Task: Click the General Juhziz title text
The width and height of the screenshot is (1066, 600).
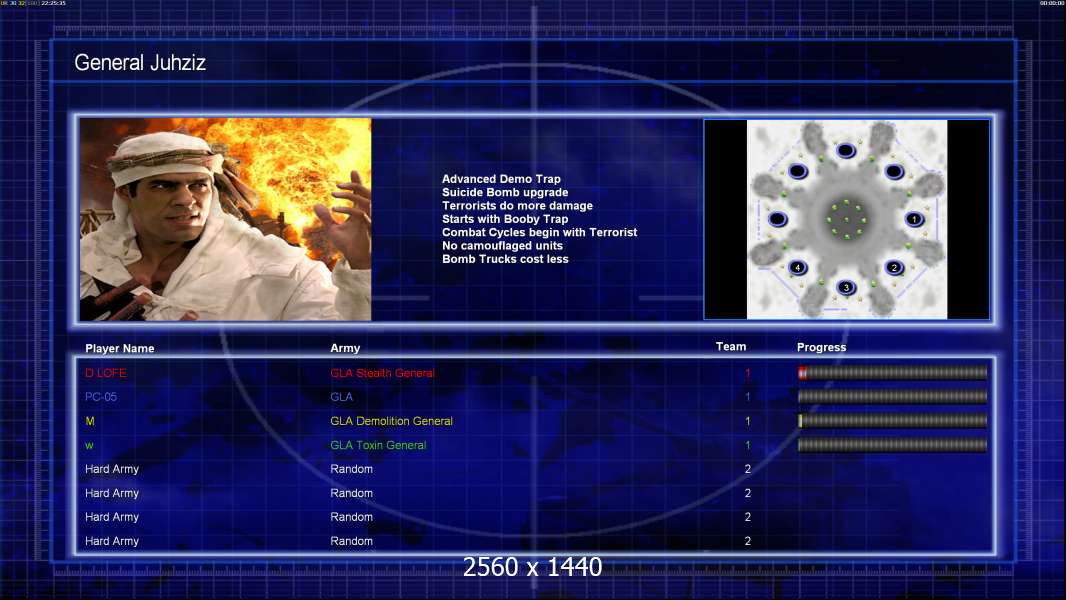Action: [x=140, y=63]
